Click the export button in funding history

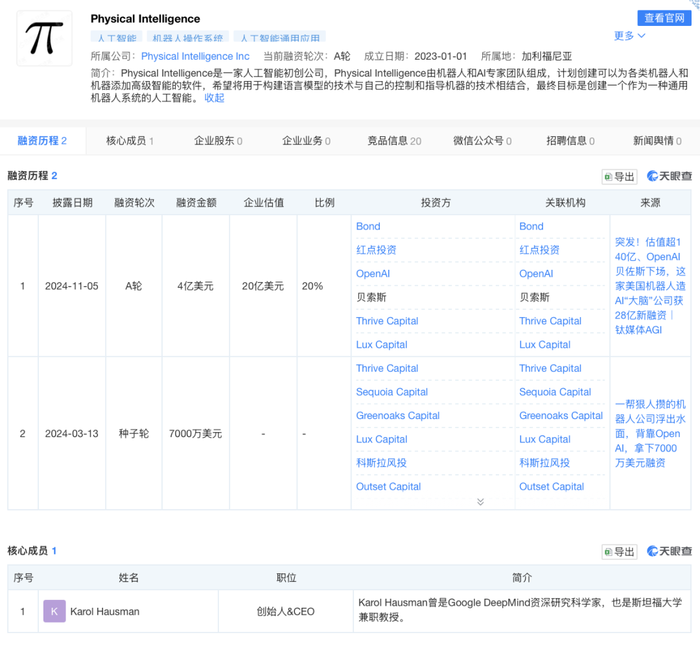coord(619,177)
